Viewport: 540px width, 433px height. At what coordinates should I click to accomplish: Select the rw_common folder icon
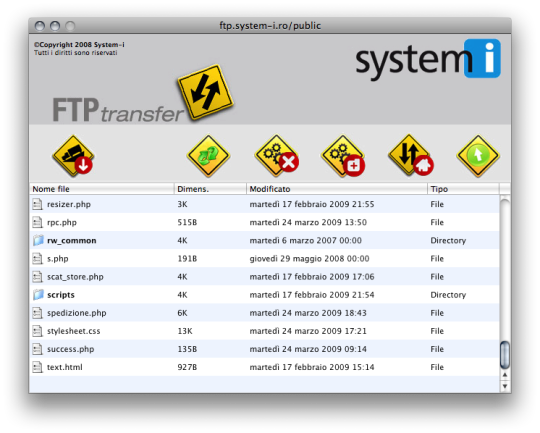[38, 240]
